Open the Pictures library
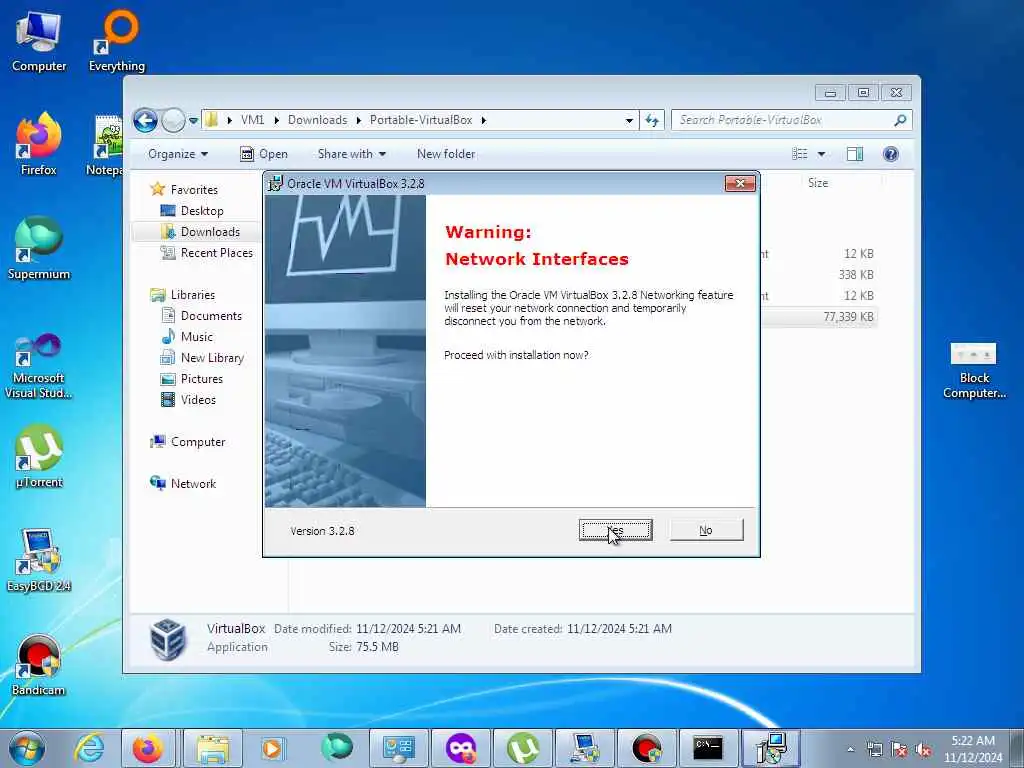The height and width of the screenshot is (768, 1024). pos(201,379)
